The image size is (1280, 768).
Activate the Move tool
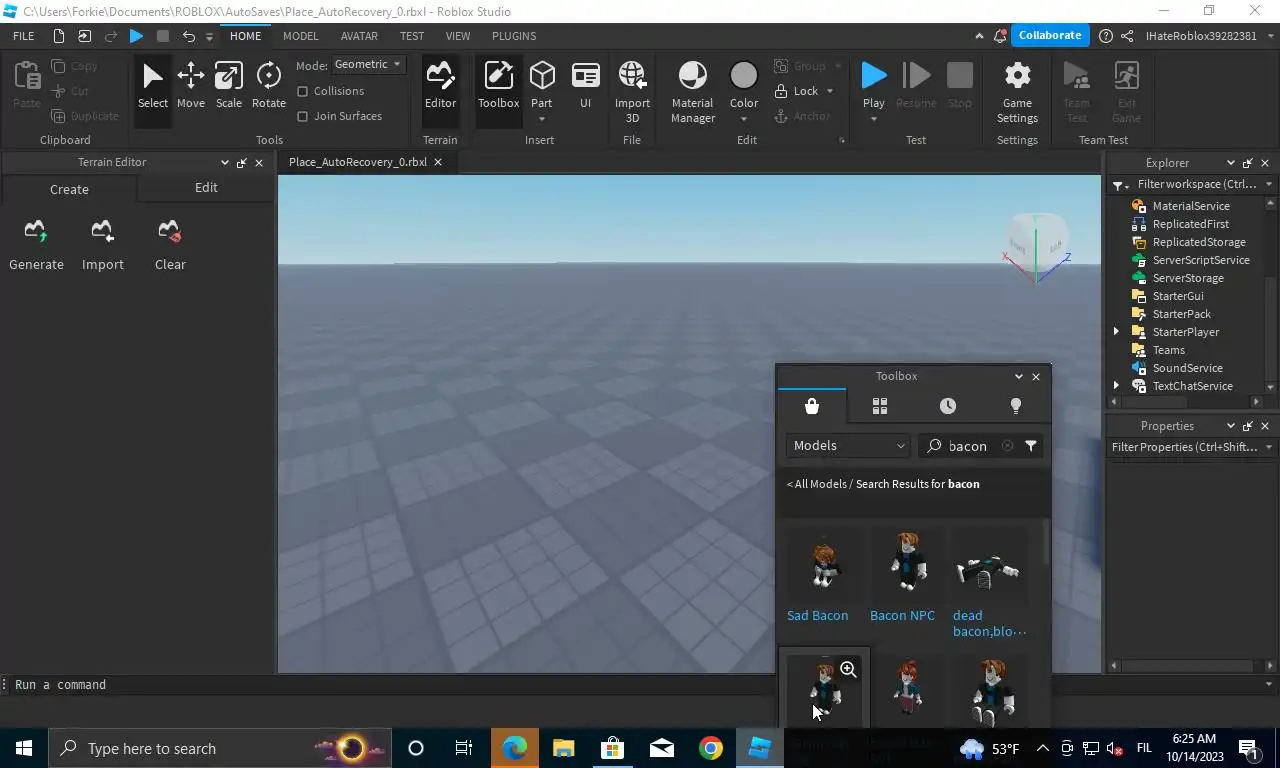[x=190, y=86]
